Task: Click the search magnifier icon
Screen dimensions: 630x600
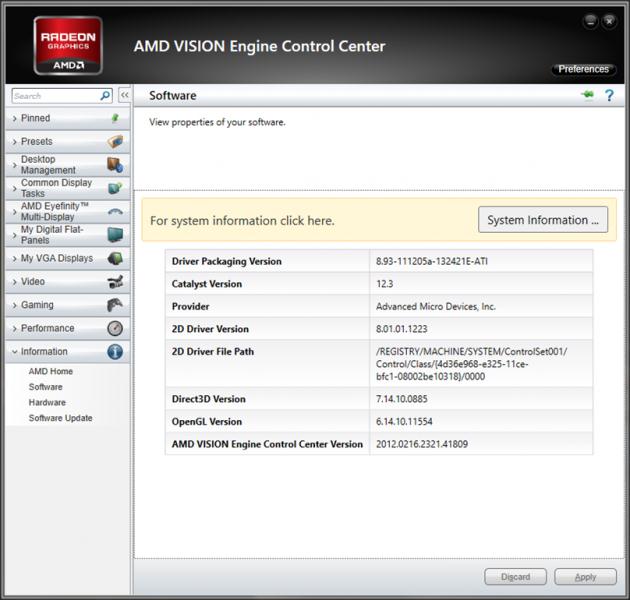Action: 105,96
